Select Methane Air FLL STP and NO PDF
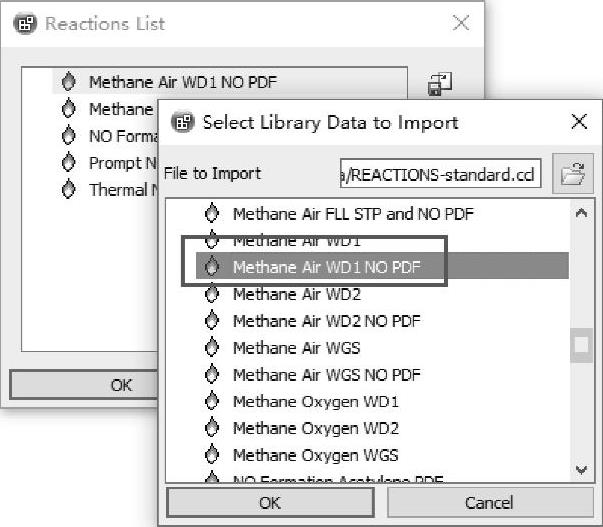This screenshot has height=527, width=603. 353,213
